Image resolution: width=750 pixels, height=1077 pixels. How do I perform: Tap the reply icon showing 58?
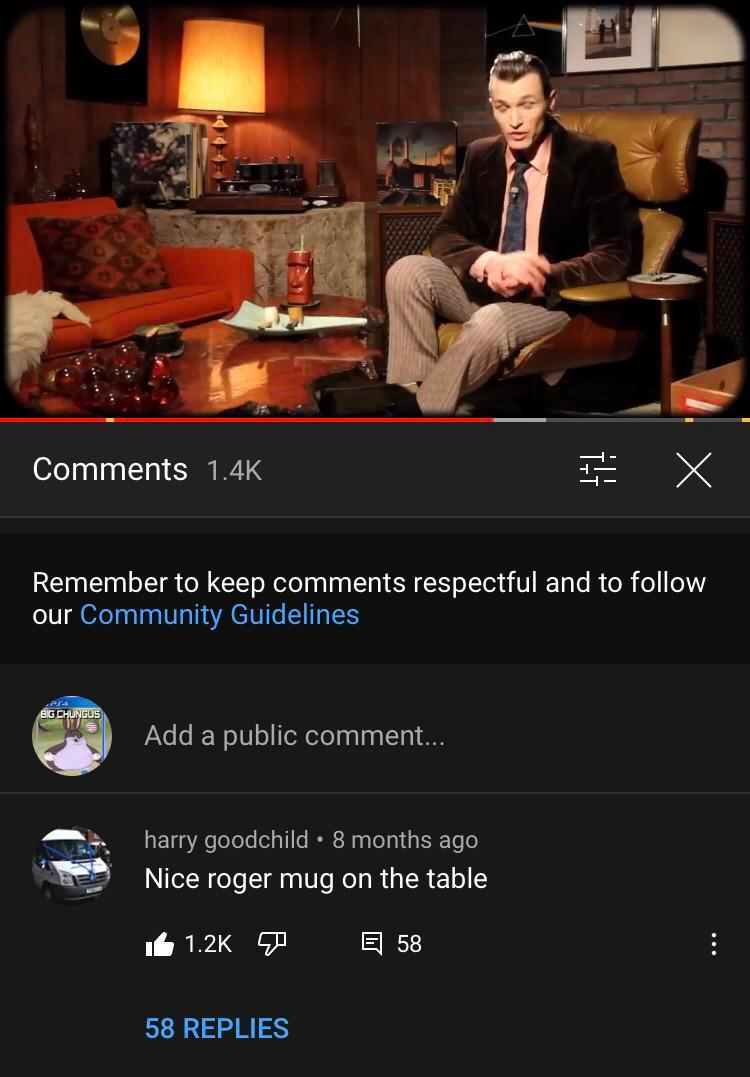coord(372,943)
